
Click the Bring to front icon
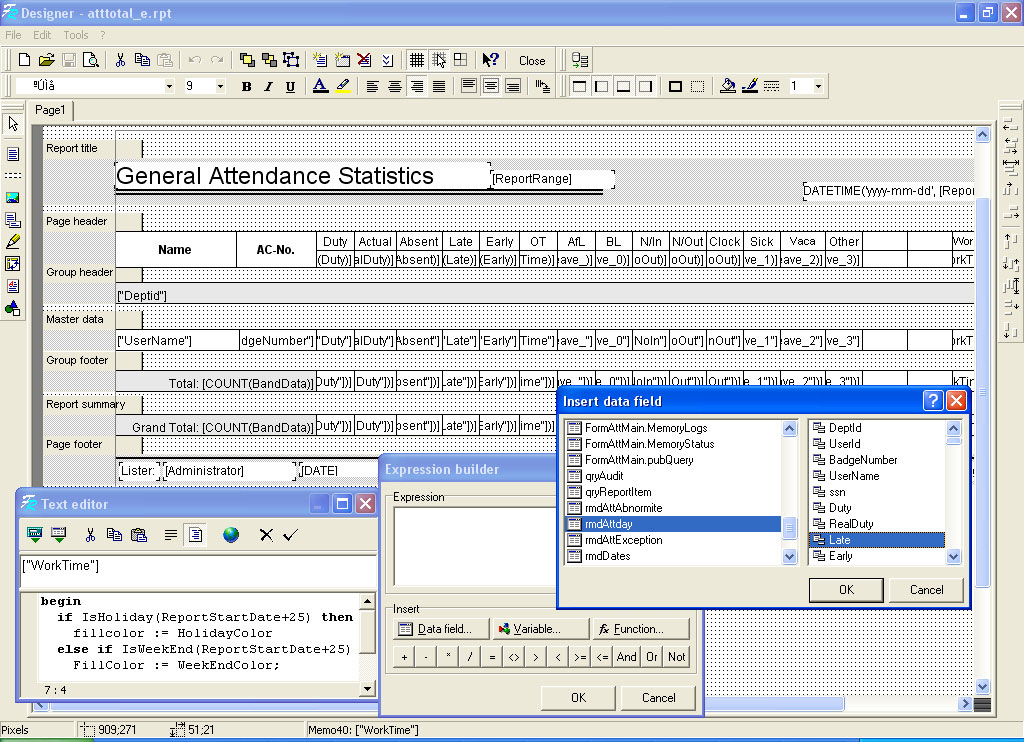pos(246,60)
